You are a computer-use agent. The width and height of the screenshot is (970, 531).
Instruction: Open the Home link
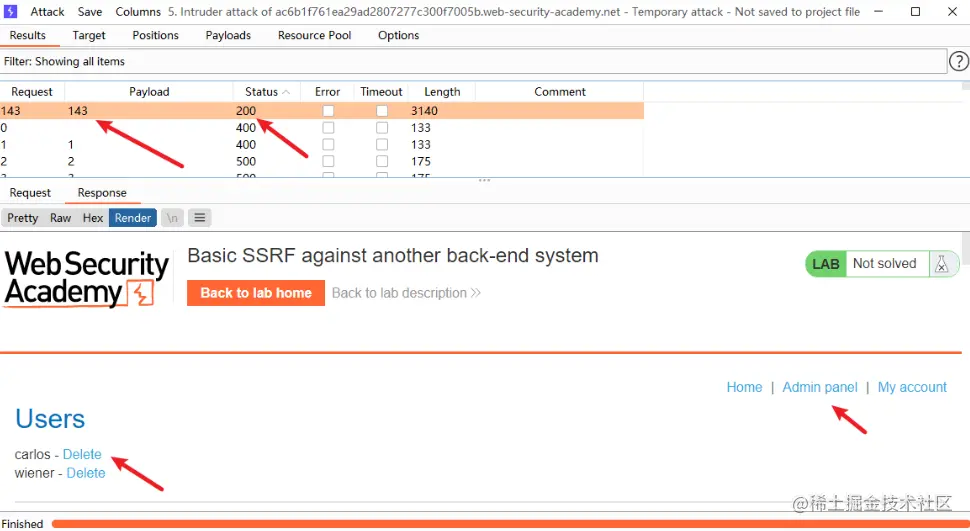coord(744,387)
